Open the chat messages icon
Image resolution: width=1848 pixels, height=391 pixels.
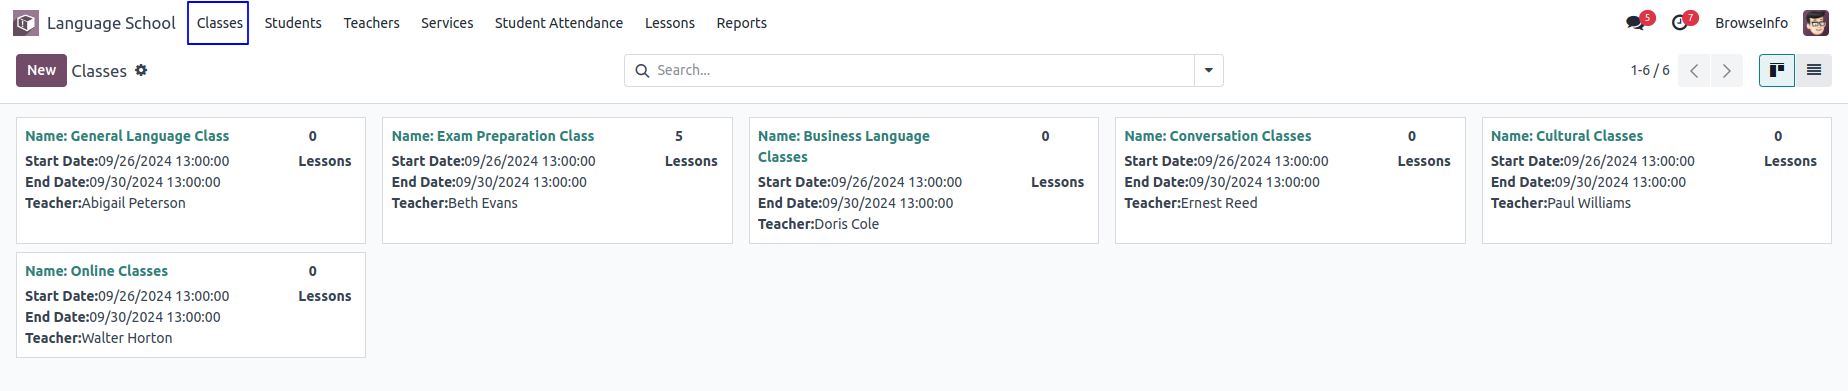(x=1635, y=22)
